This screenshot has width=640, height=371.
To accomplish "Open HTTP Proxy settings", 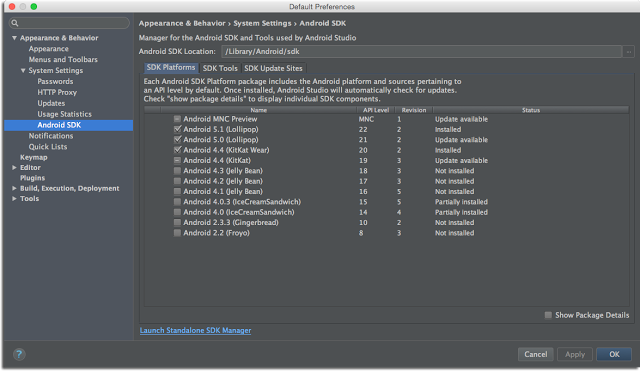I will click(x=57, y=93).
